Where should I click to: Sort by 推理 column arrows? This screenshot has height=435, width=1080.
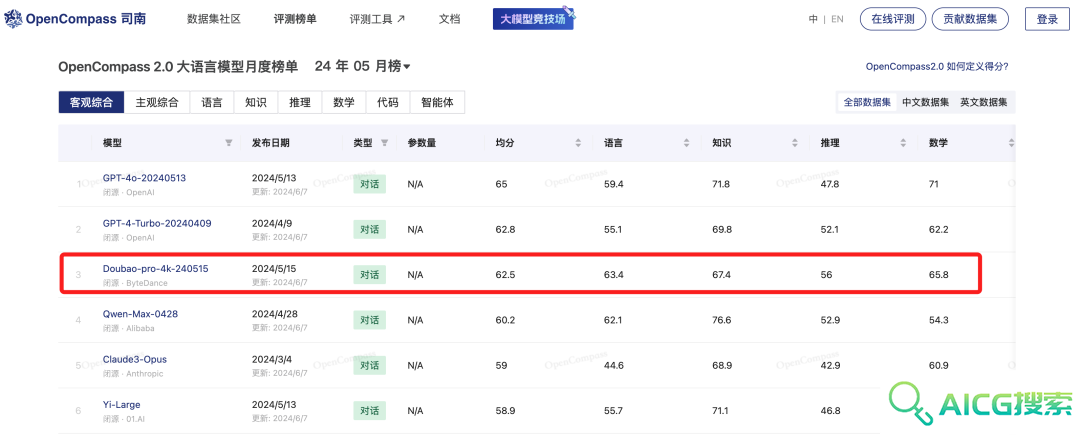coord(903,143)
